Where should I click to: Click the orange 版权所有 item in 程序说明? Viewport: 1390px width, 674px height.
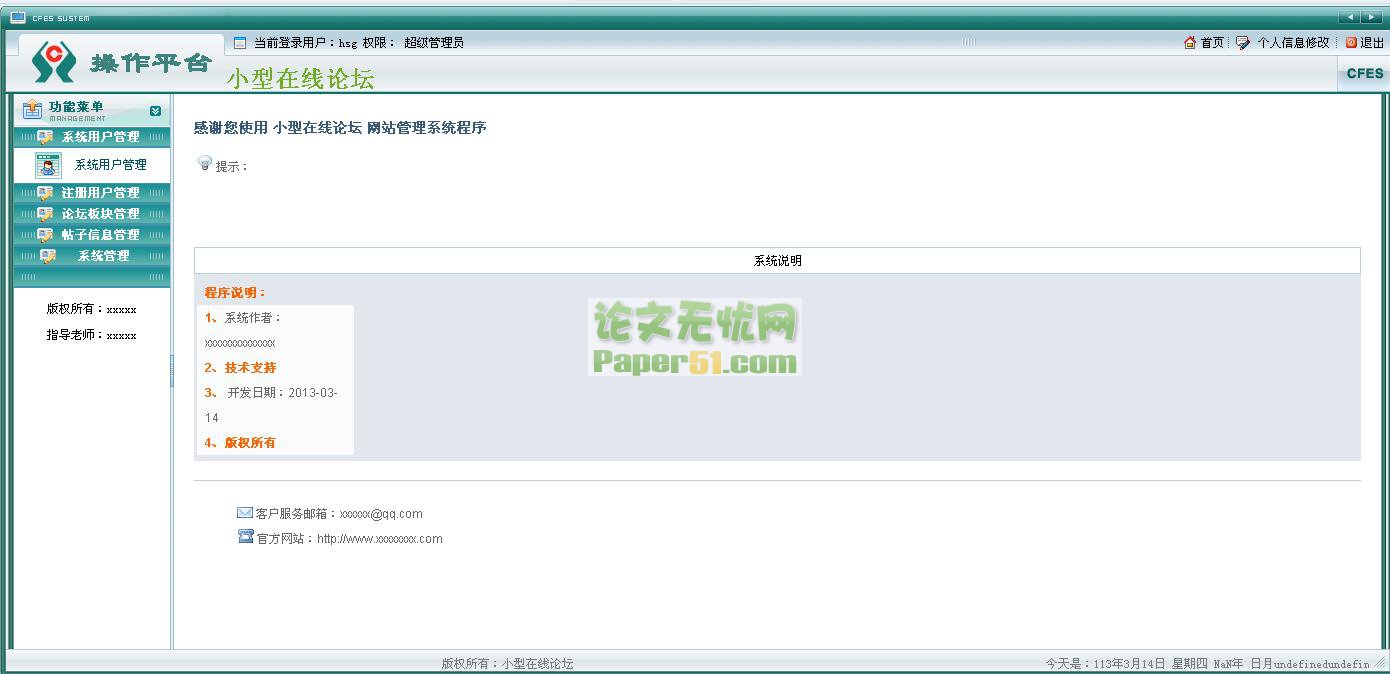pos(240,443)
